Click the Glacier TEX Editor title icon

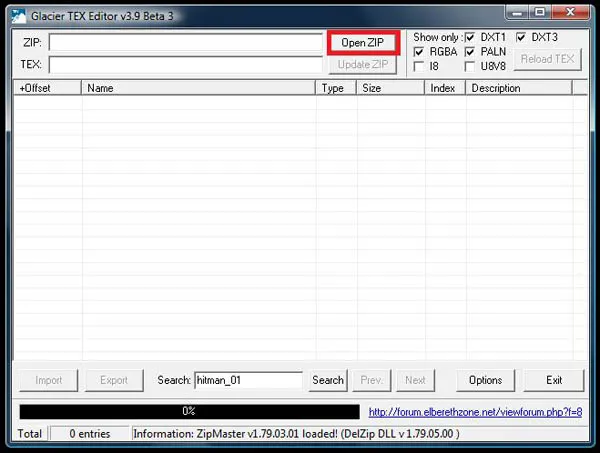[18, 16]
